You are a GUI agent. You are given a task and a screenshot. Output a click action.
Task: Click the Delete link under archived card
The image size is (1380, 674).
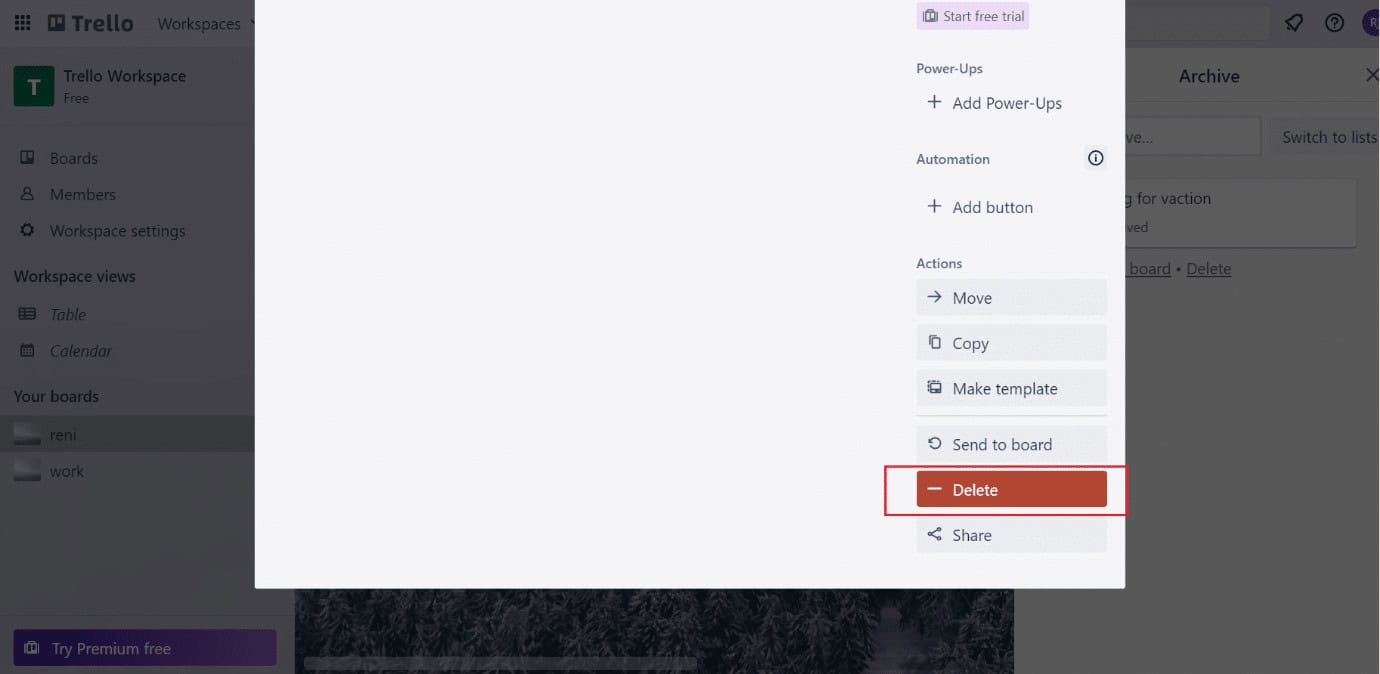(x=1208, y=268)
